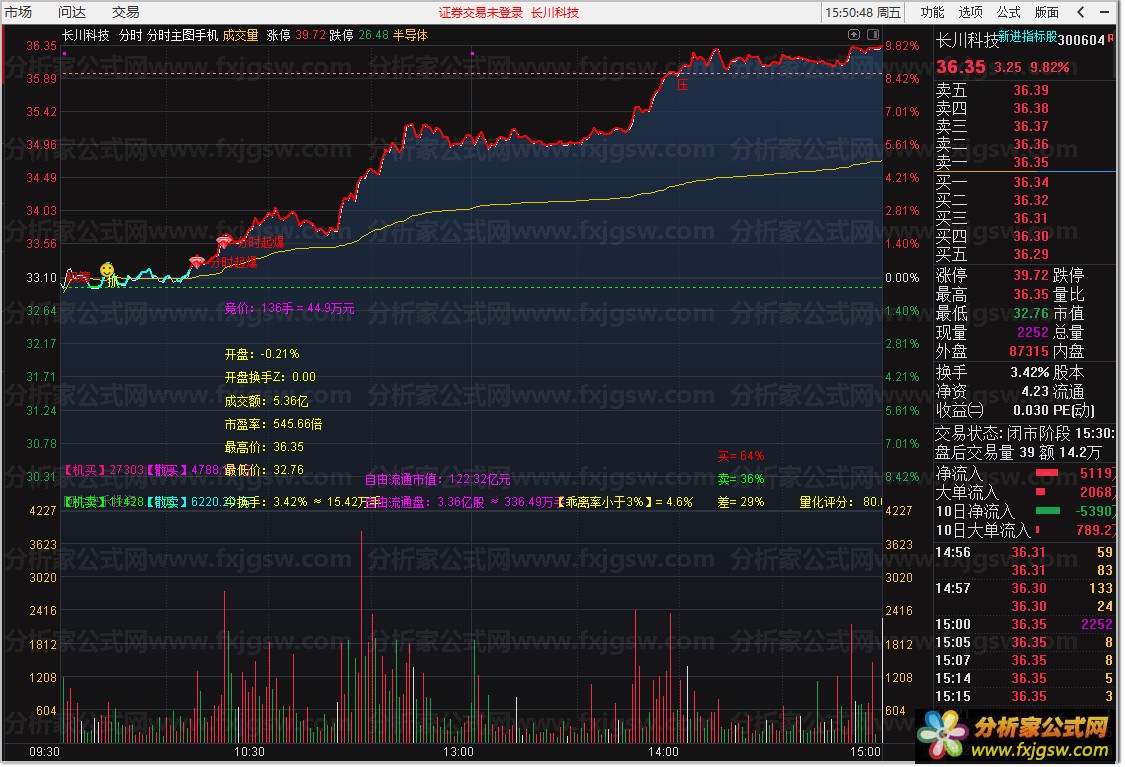Click the 9.82% change value in quote panel
This screenshot has width=1125, height=767.
click(x=1050, y=67)
